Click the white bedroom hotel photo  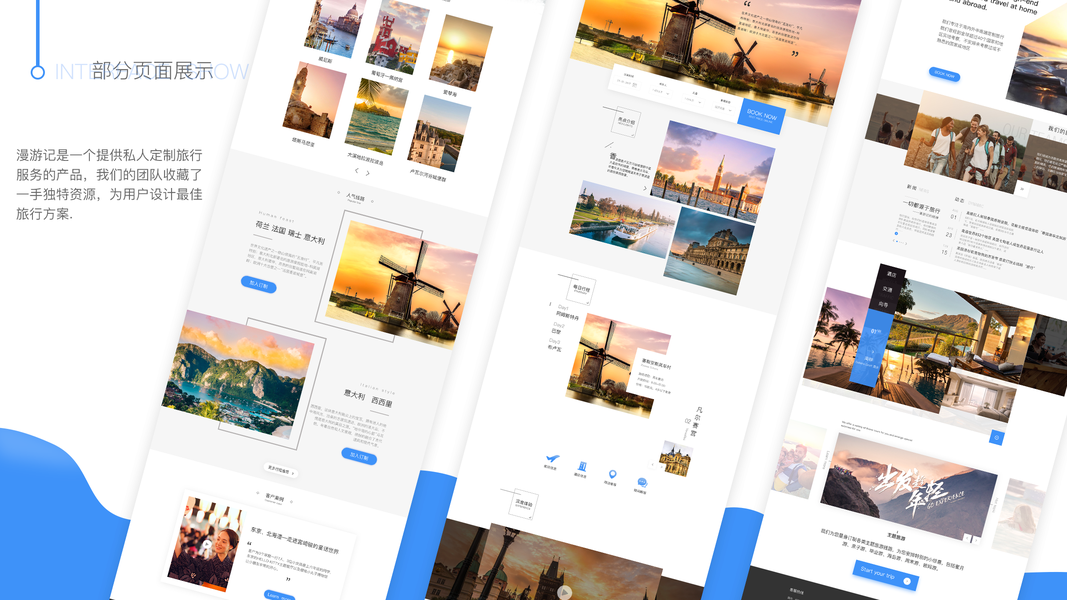click(x=979, y=396)
